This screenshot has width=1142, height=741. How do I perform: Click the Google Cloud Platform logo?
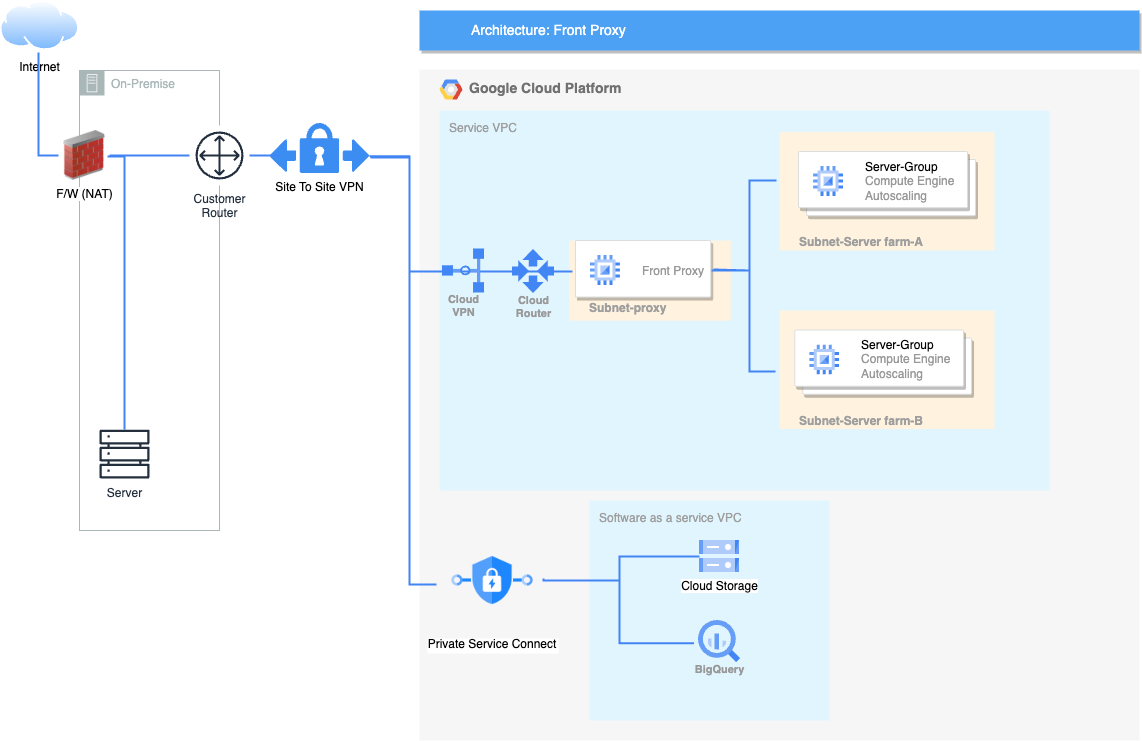pyautogui.click(x=451, y=89)
